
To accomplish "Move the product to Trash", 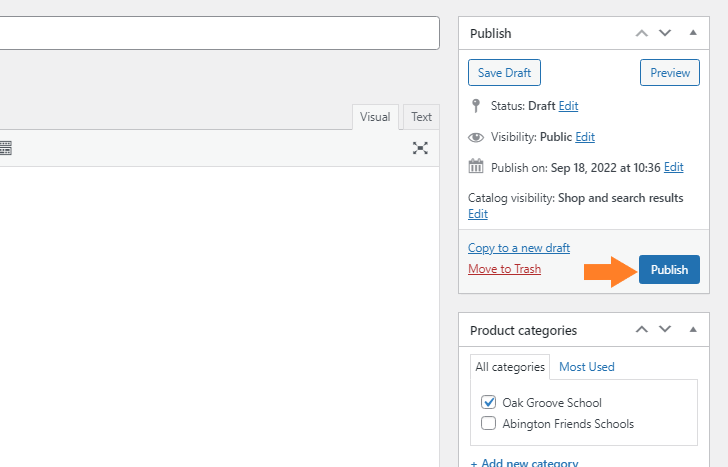I will 504,269.
